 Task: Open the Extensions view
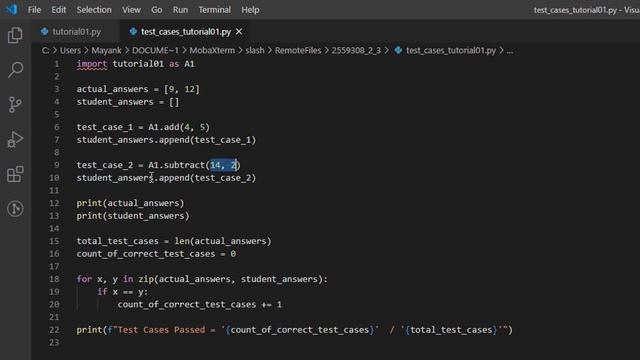click(x=15, y=174)
